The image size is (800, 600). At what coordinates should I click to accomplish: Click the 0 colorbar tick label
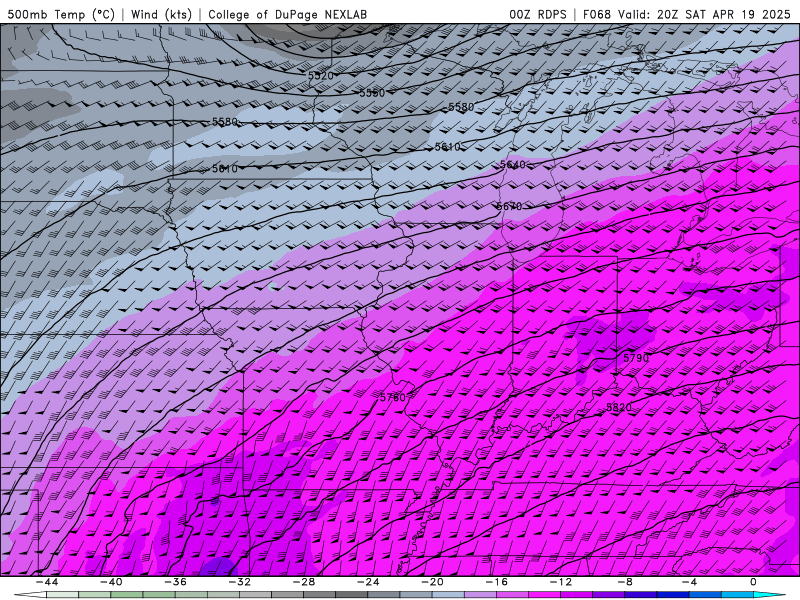(754, 582)
